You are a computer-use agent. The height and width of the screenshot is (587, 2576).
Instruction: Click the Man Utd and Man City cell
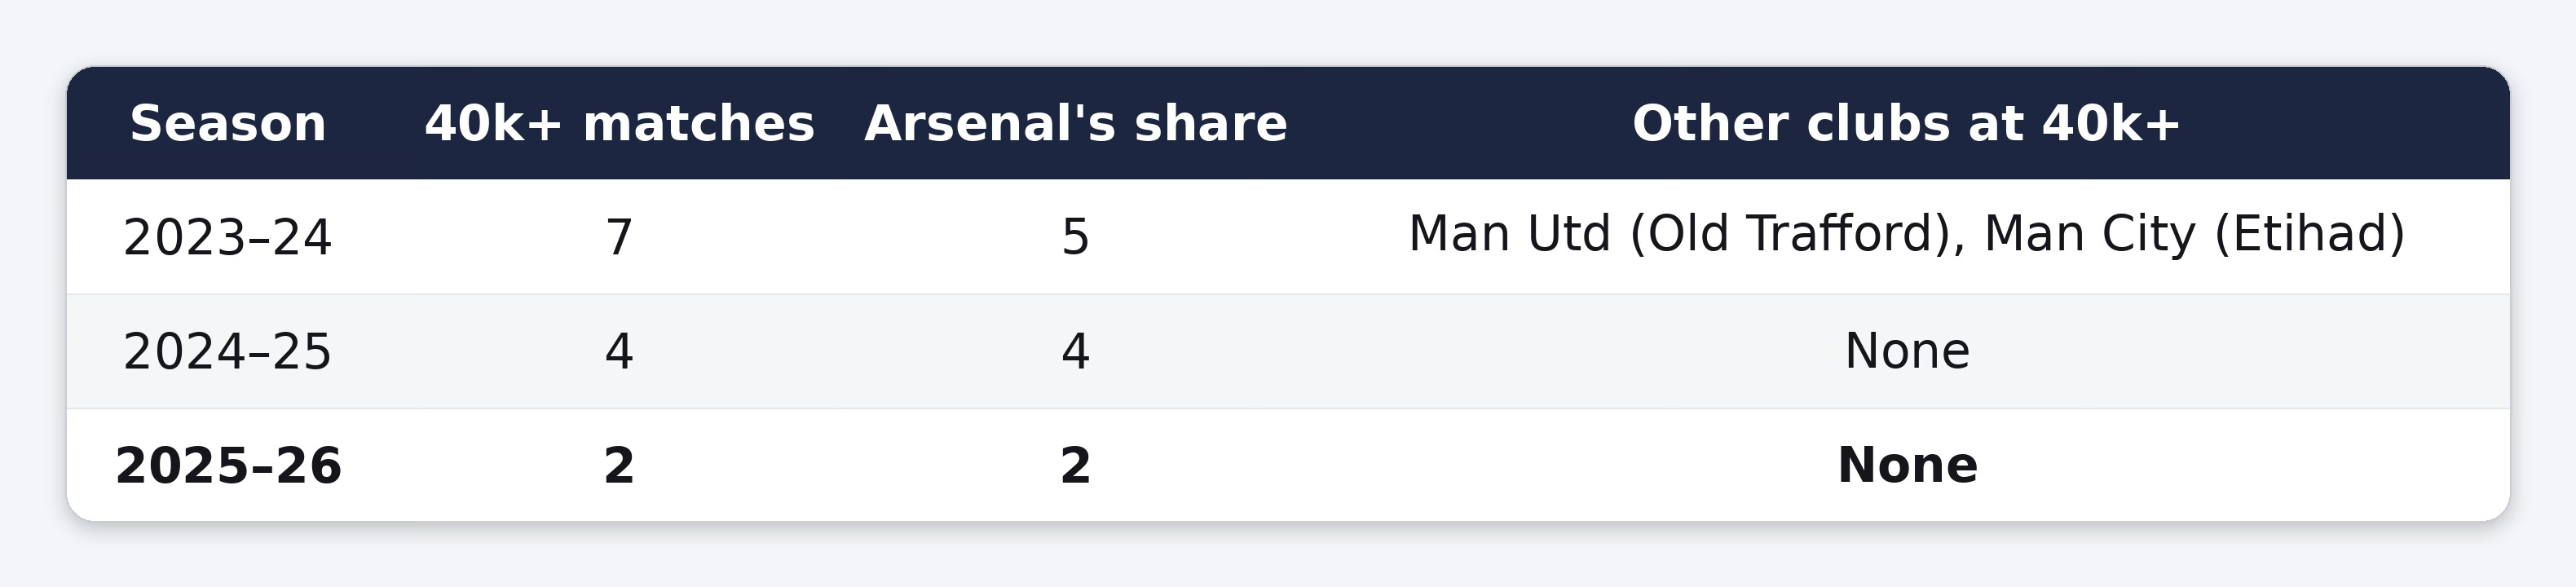(x=1906, y=234)
